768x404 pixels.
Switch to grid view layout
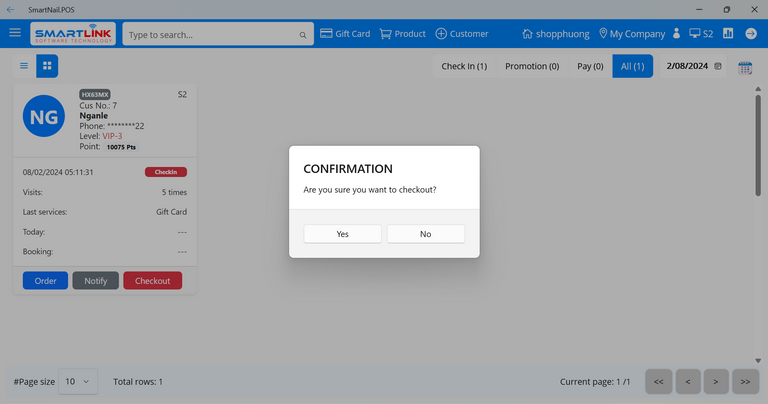point(47,66)
